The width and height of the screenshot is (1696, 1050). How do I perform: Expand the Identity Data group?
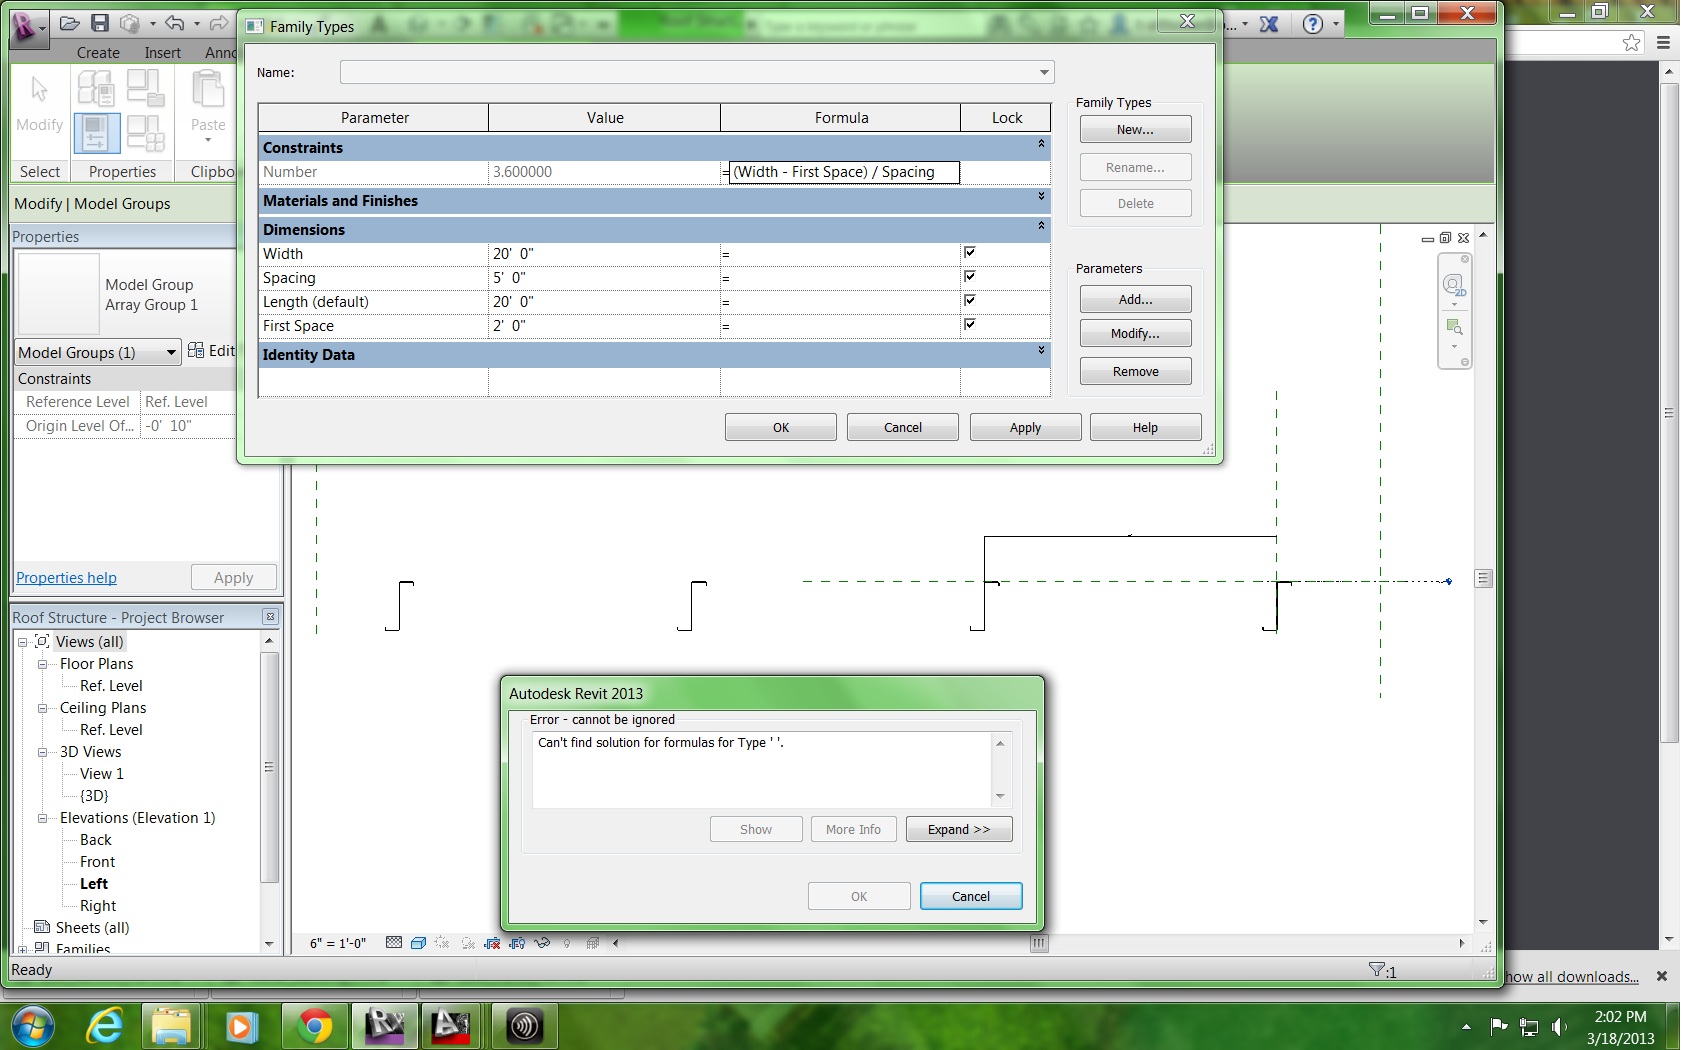[x=1041, y=351]
